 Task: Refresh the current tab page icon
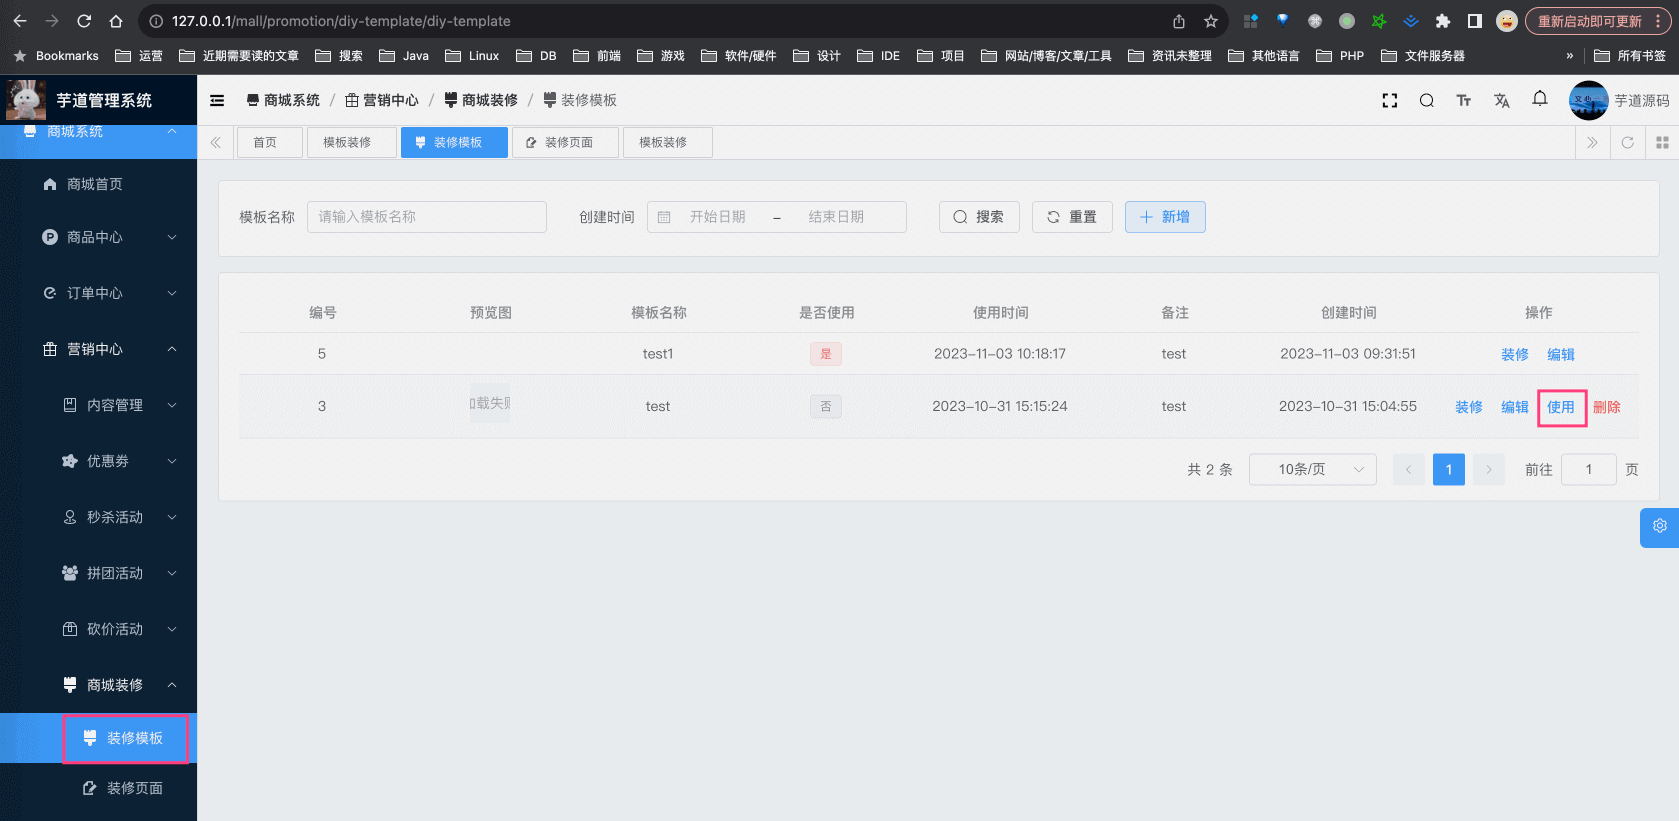(1627, 143)
